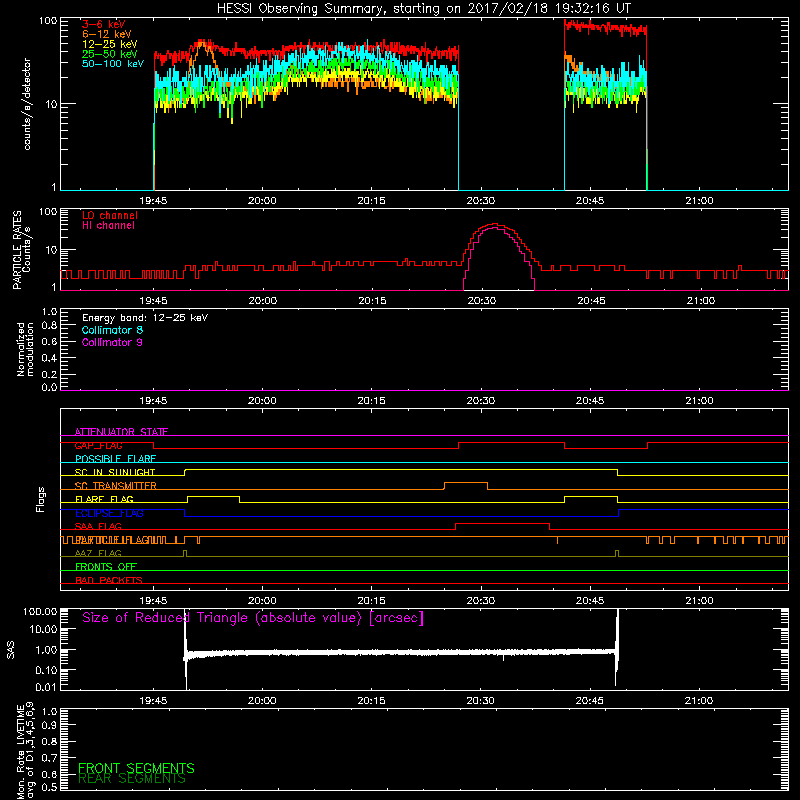This screenshot has width=800, height=800.
Task: Click the ATTENUATOR_STATE flag label
Action: click(x=121, y=432)
